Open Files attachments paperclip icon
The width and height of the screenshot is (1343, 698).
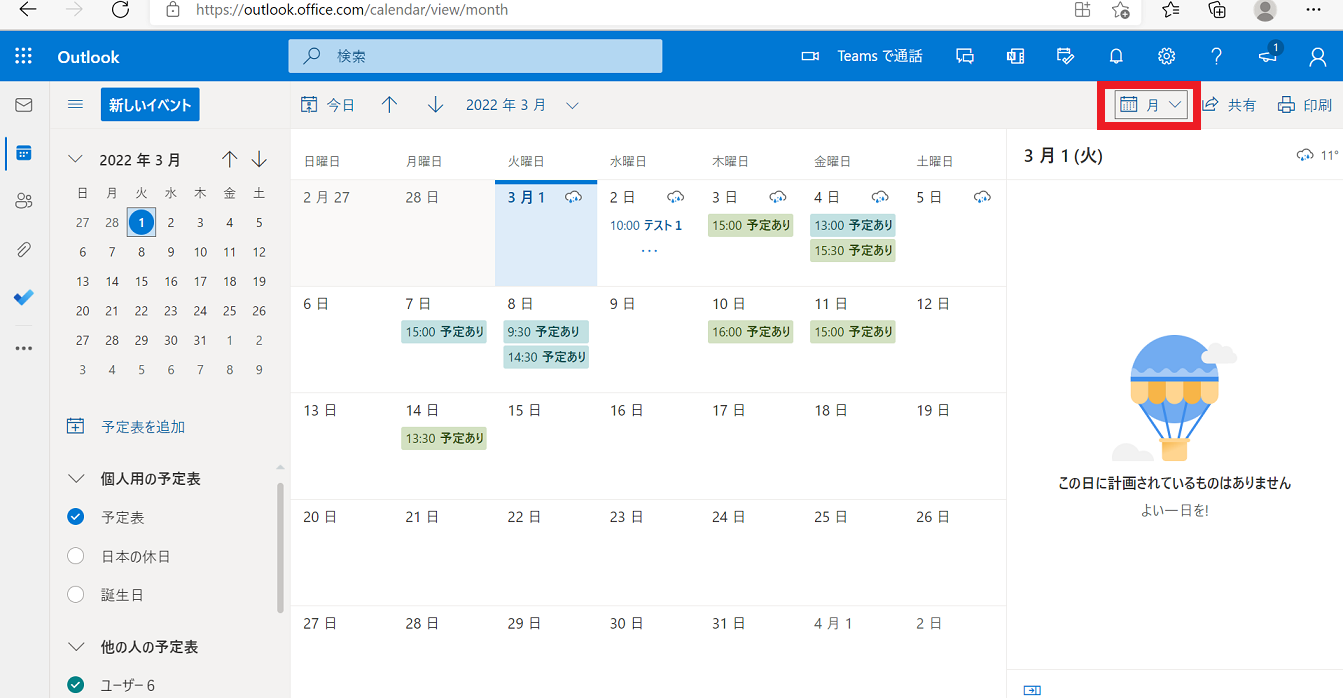pos(24,249)
